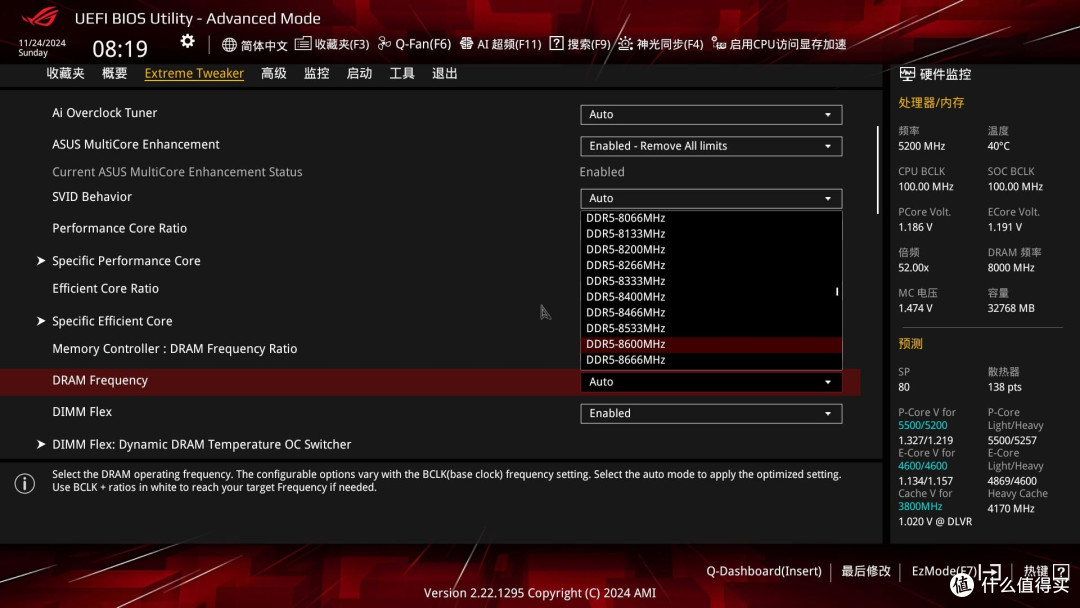The width and height of the screenshot is (1080, 608).
Task: Click the 5200 MHz frequency value
Action: [922, 146]
